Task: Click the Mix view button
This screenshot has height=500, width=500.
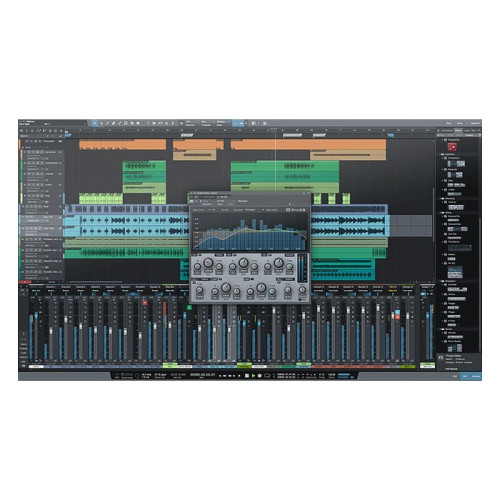Action: (x=465, y=376)
